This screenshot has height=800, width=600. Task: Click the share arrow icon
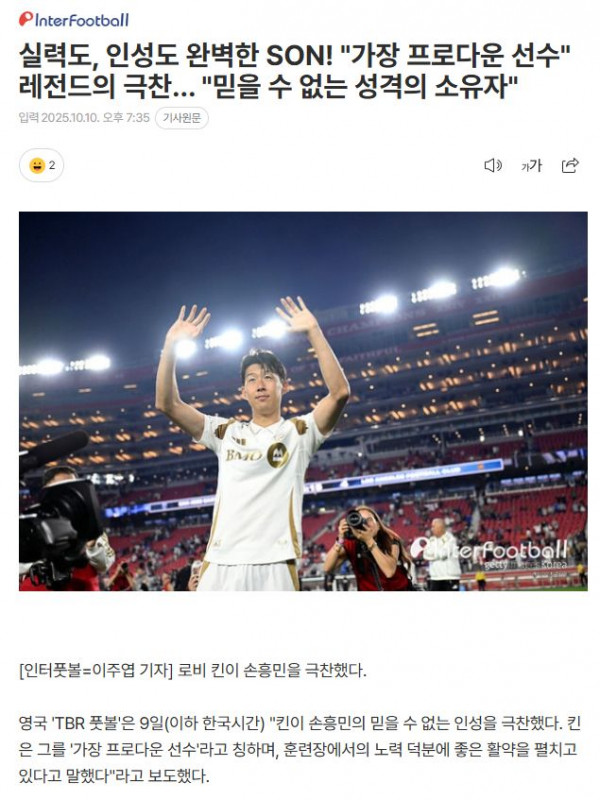(x=570, y=165)
